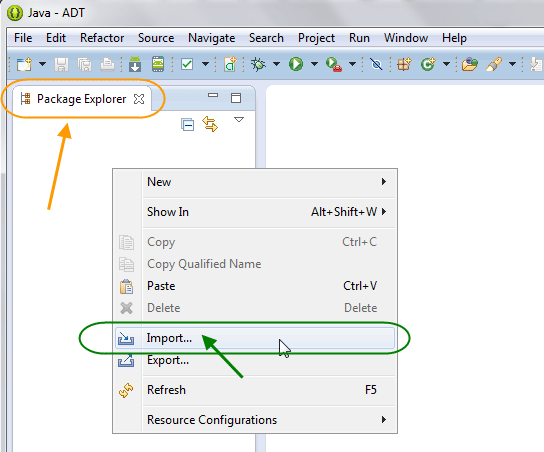
Task: Click the green Run button icon
Action: pyautogui.click(x=296, y=64)
